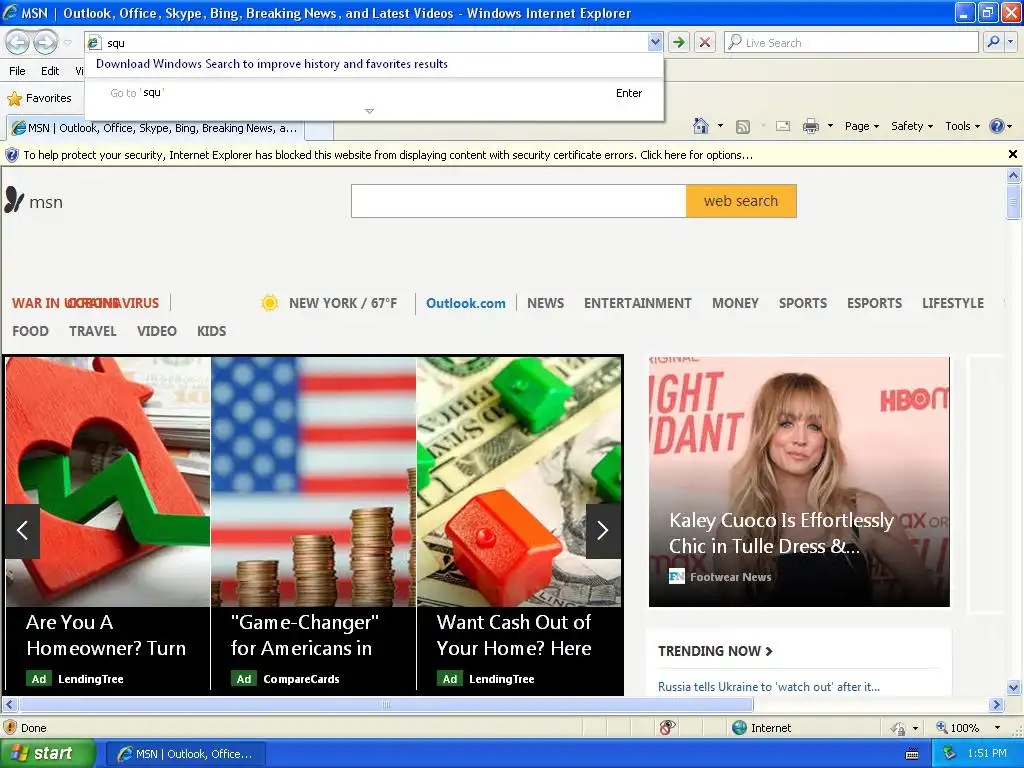The width and height of the screenshot is (1024, 768).
Task: Expand the Home button dropdown arrow
Action: pos(720,126)
